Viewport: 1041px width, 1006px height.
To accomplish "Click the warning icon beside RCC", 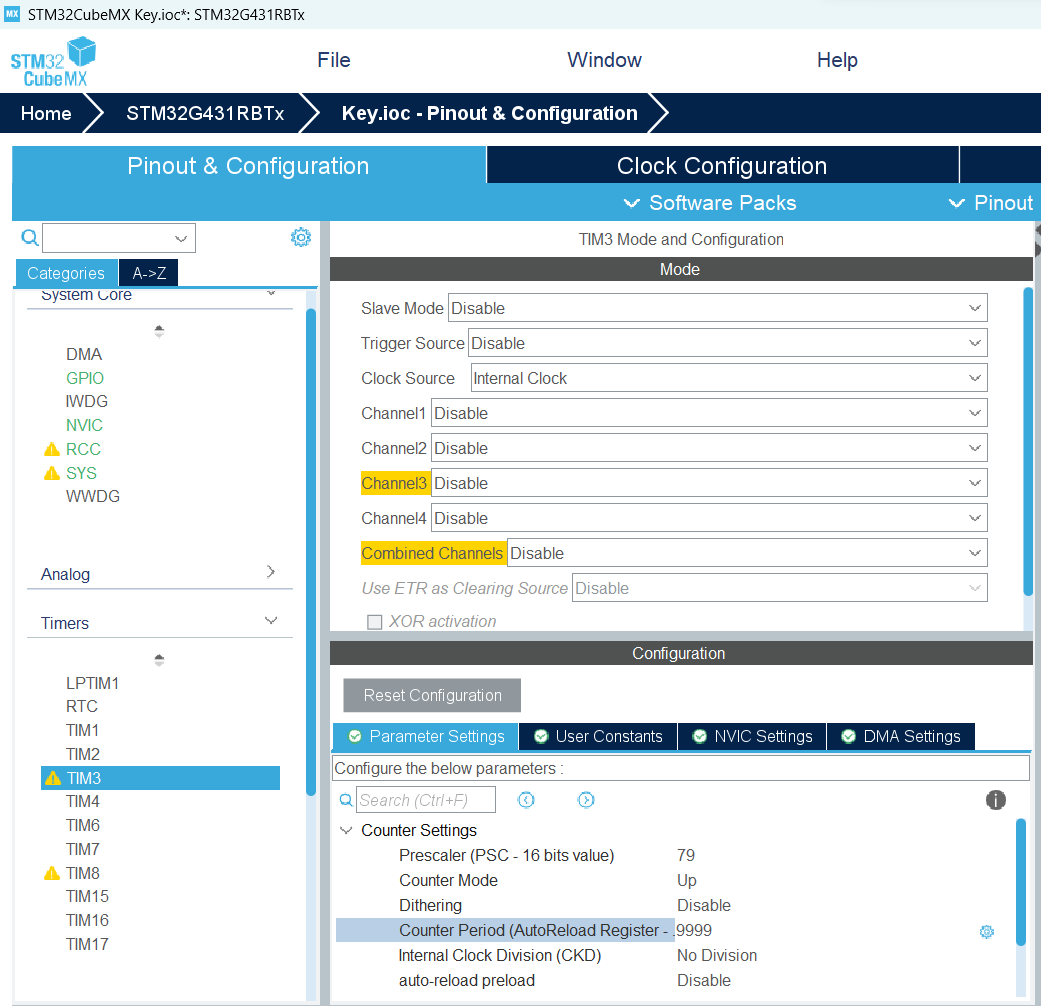I will [52, 450].
